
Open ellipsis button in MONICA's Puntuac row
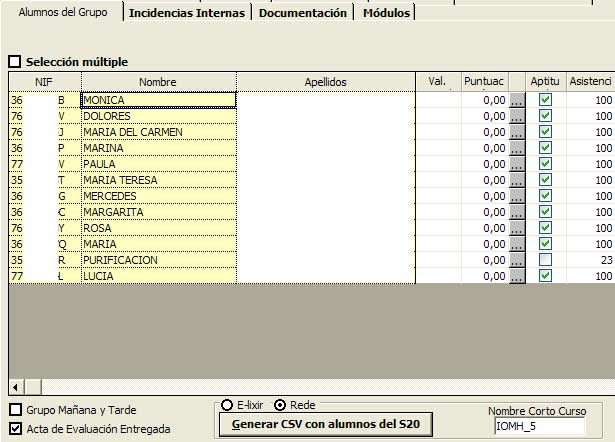[x=517, y=100]
